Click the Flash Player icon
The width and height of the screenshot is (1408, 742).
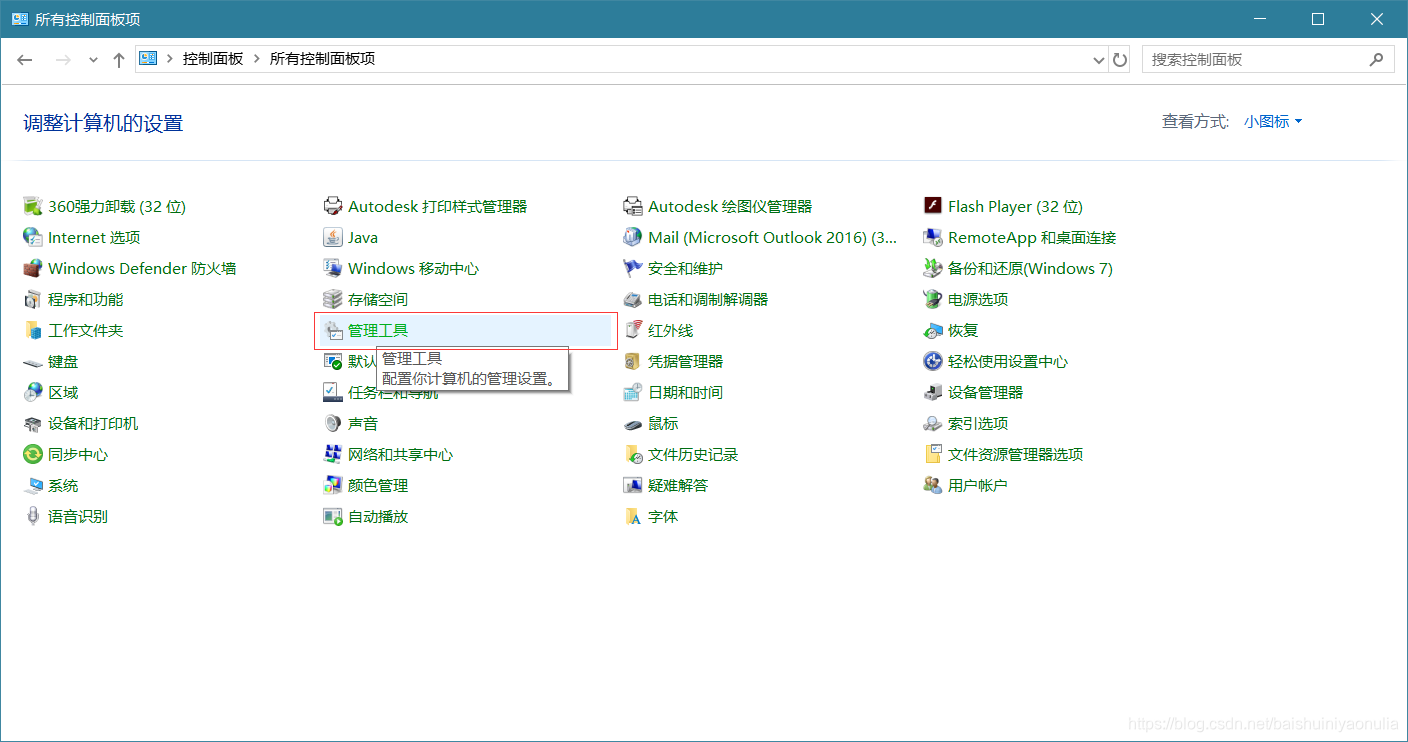[933, 206]
